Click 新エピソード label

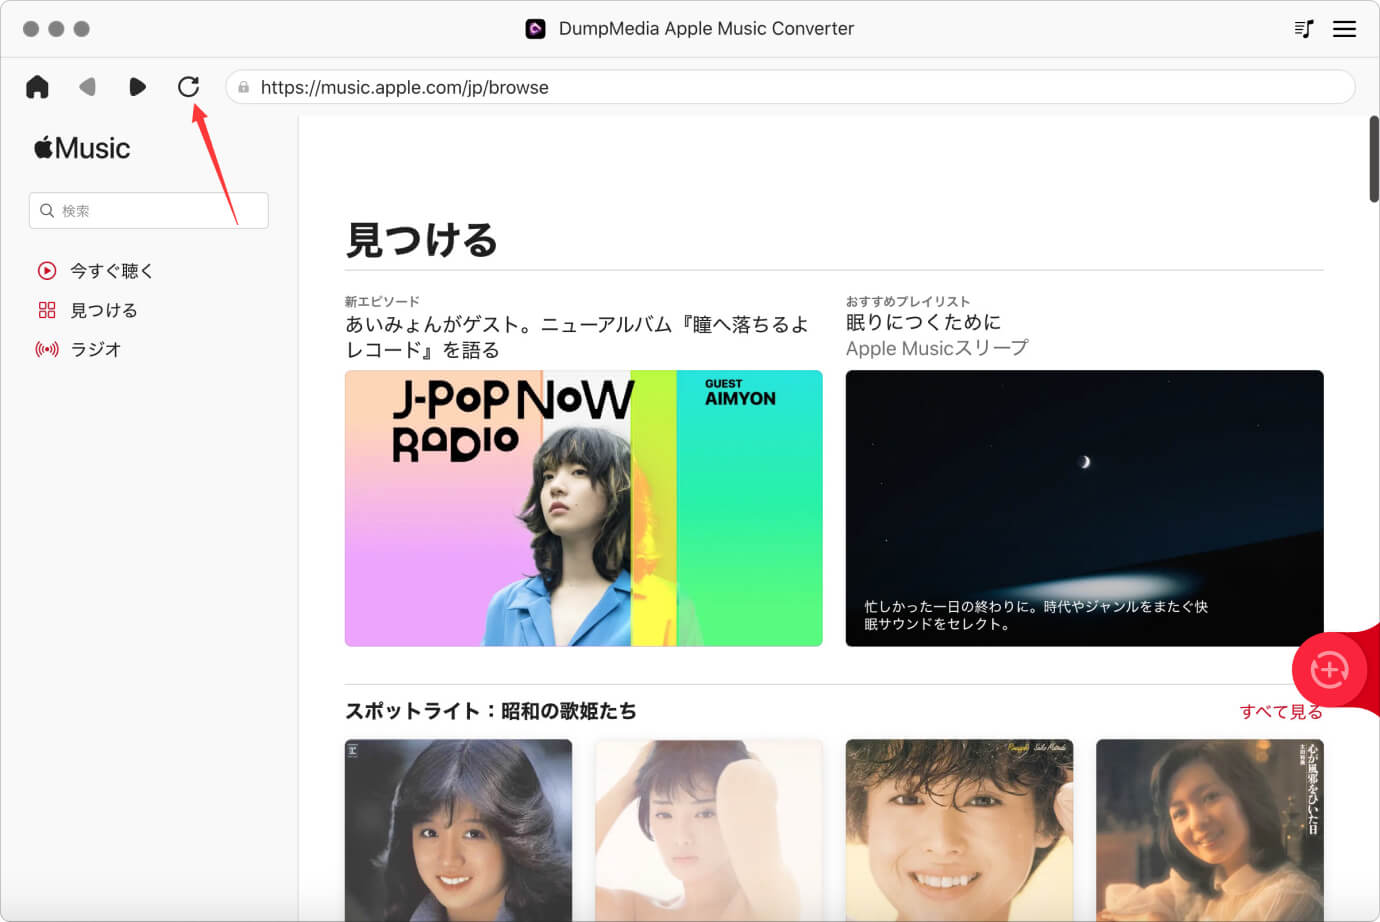click(x=382, y=301)
